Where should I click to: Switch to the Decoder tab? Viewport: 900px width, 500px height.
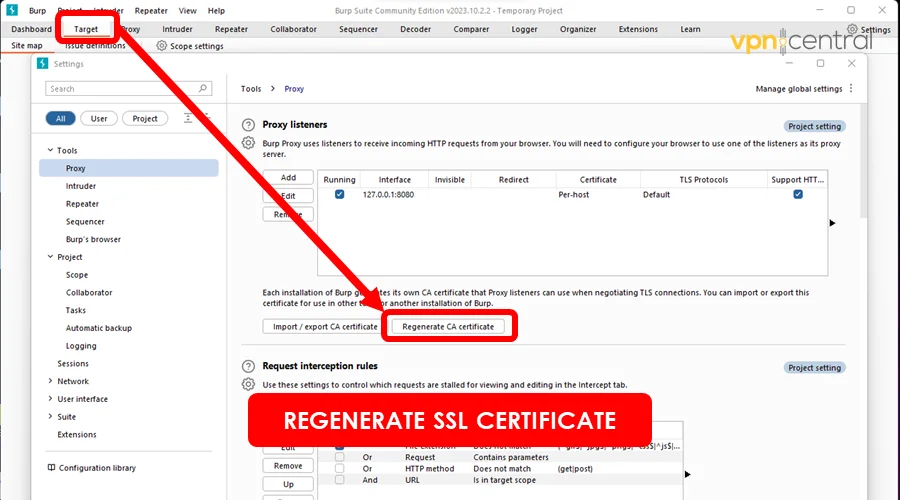click(416, 29)
